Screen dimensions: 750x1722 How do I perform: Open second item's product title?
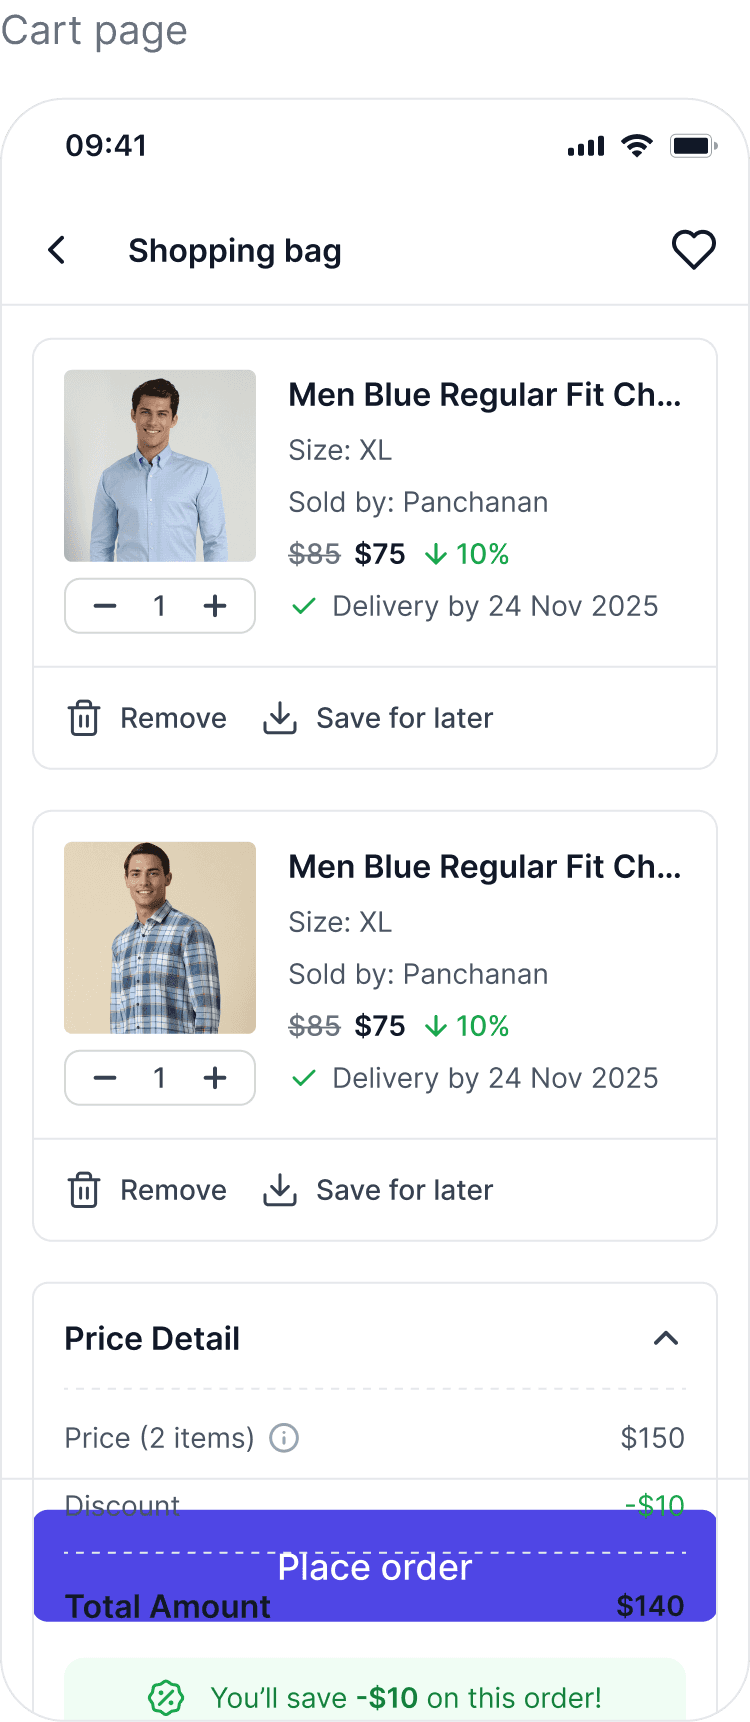click(x=484, y=867)
